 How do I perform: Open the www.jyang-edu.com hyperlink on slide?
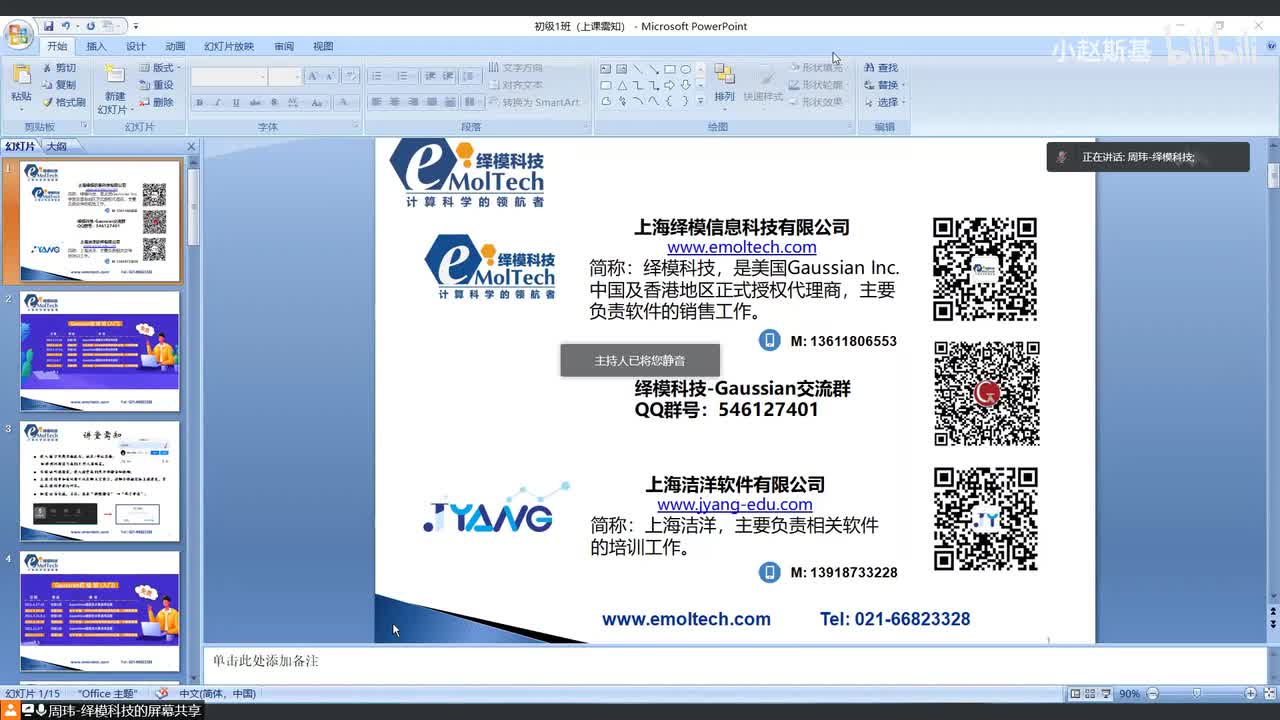pyautogui.click(x=735, y=504)
